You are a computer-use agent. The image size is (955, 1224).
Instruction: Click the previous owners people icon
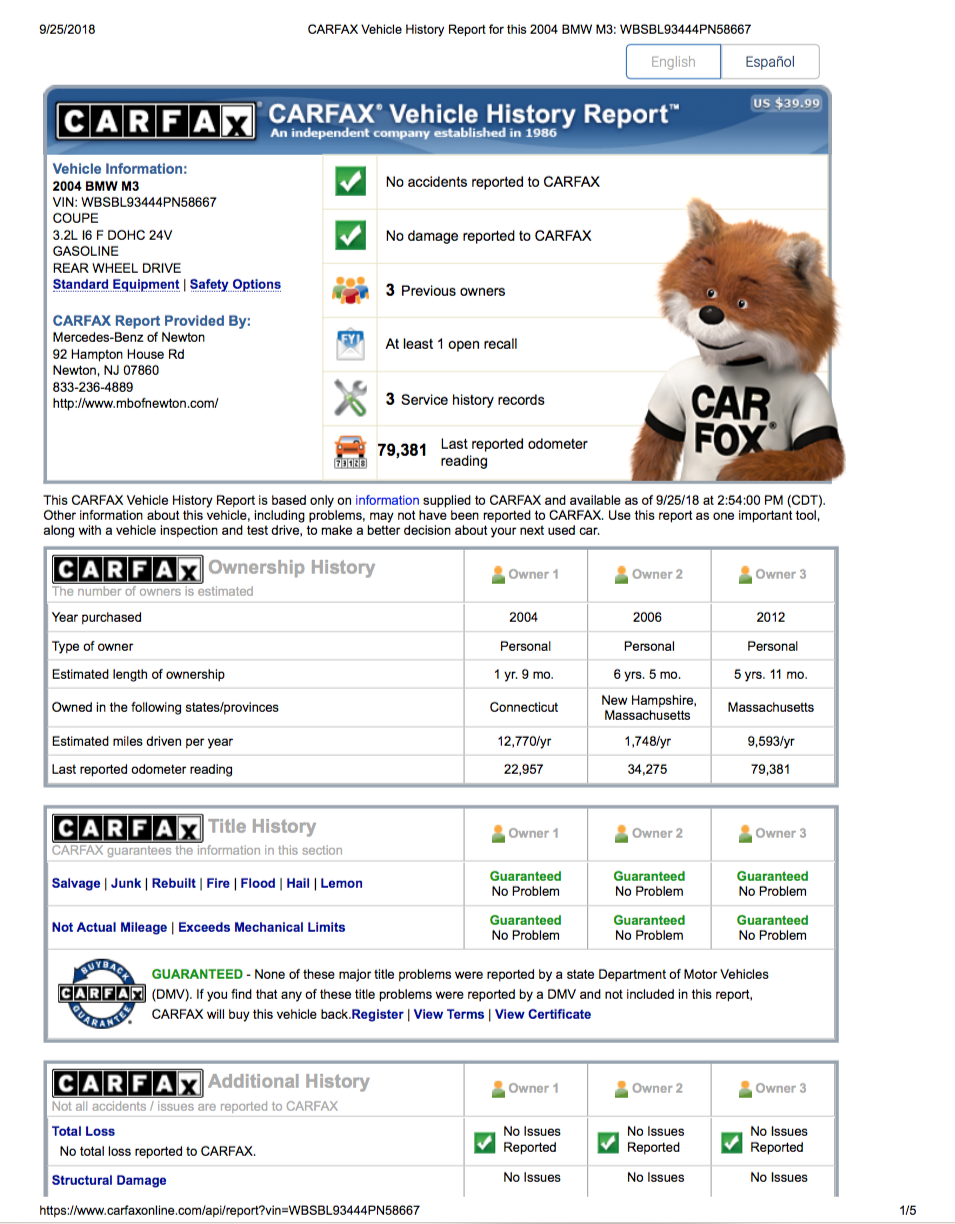[x=348, y=291]
